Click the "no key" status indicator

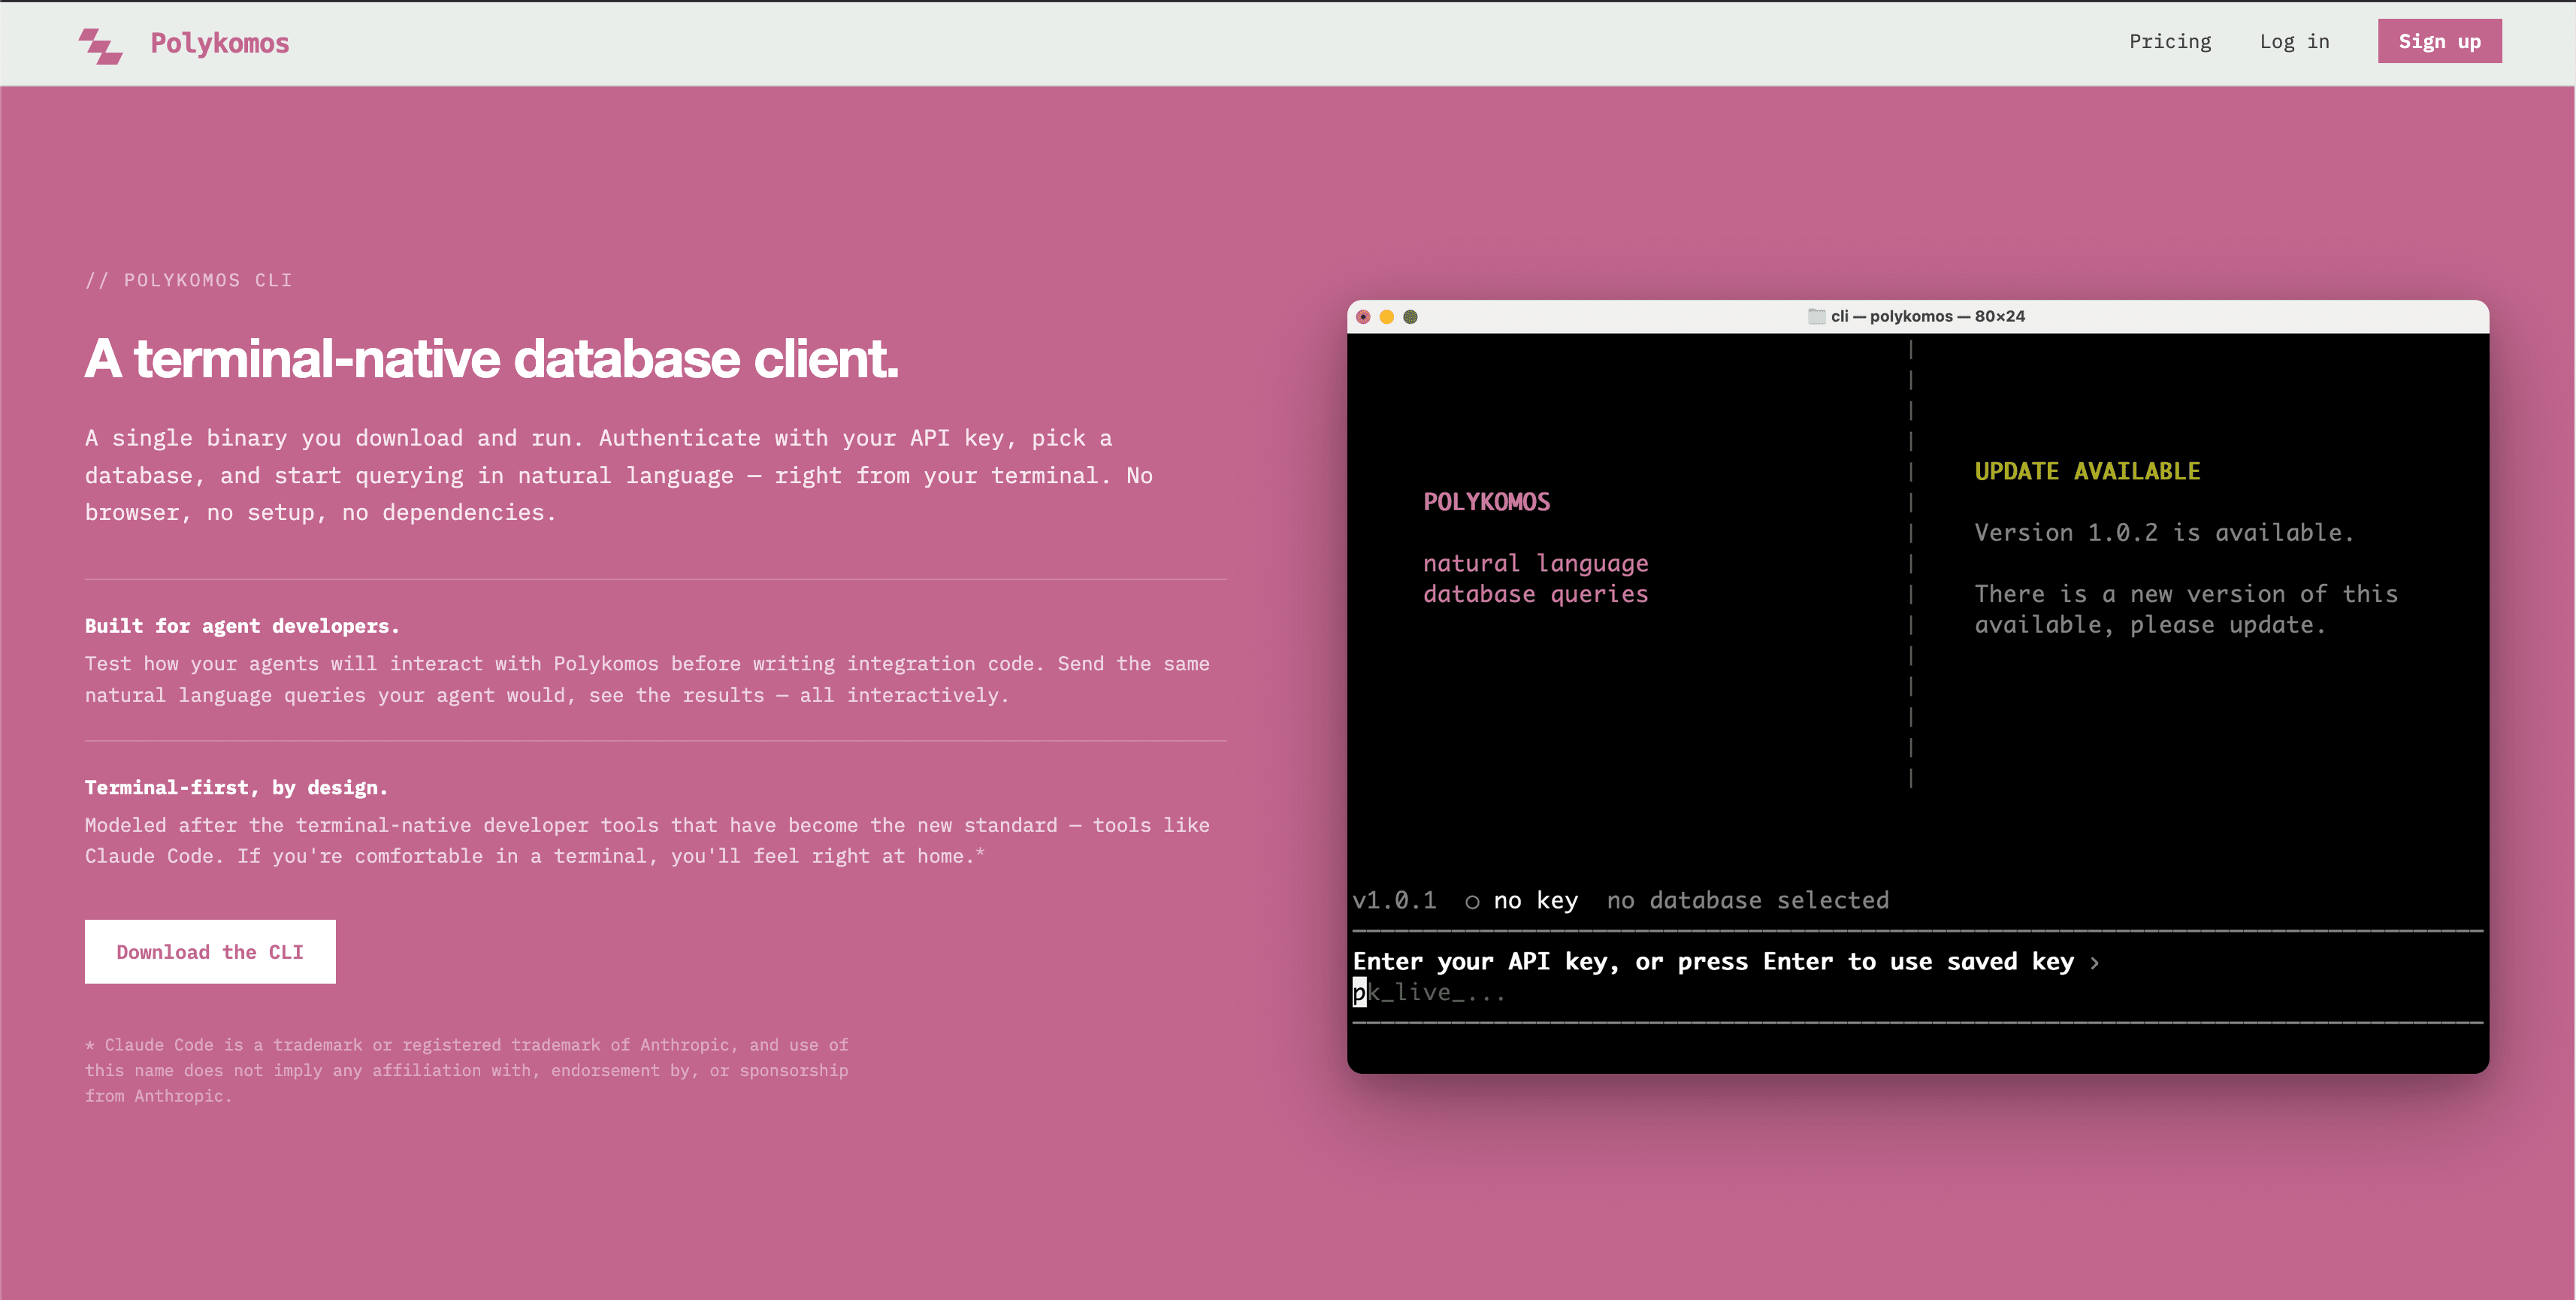pos(1534,900)
